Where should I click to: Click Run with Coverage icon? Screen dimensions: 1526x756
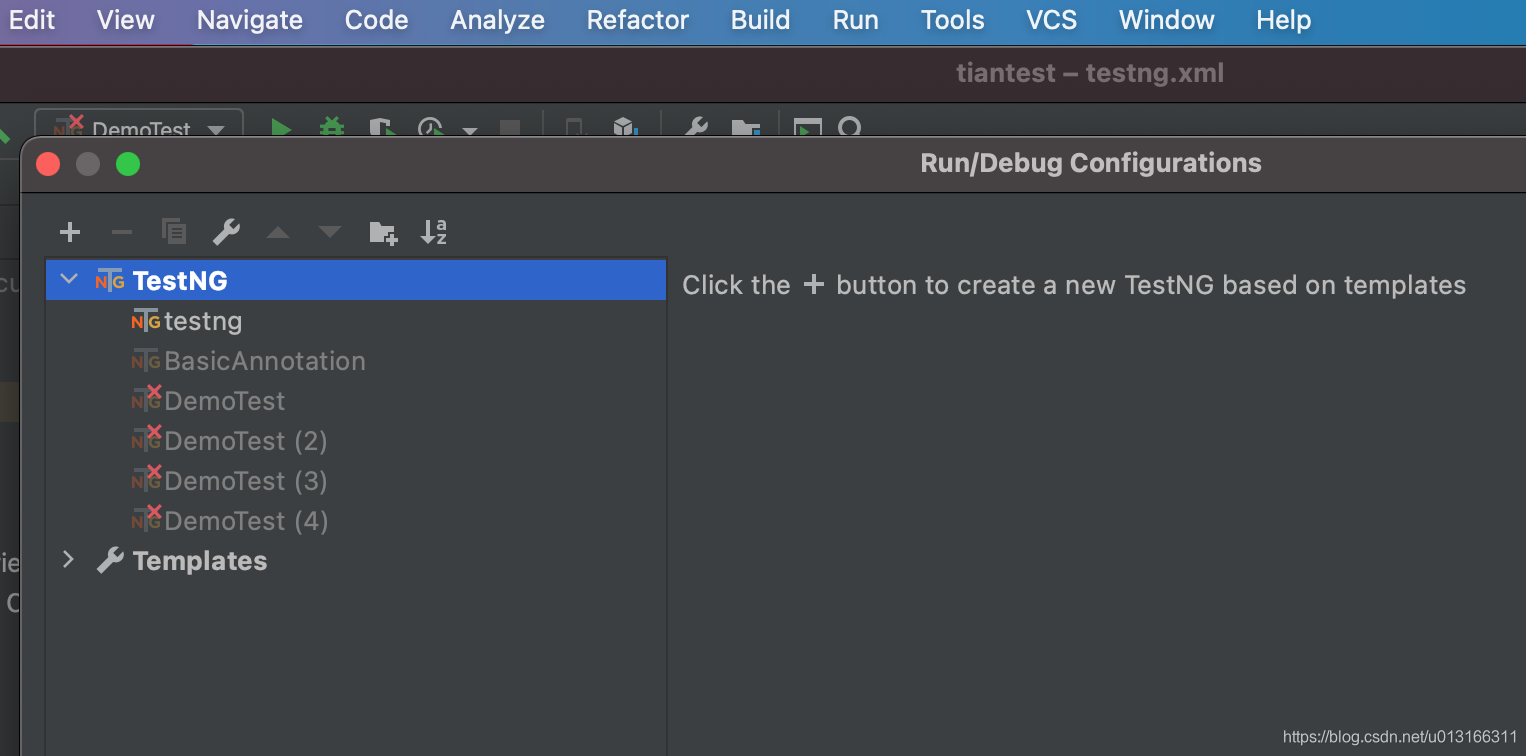pyautogui.click(x=382, y=128)
